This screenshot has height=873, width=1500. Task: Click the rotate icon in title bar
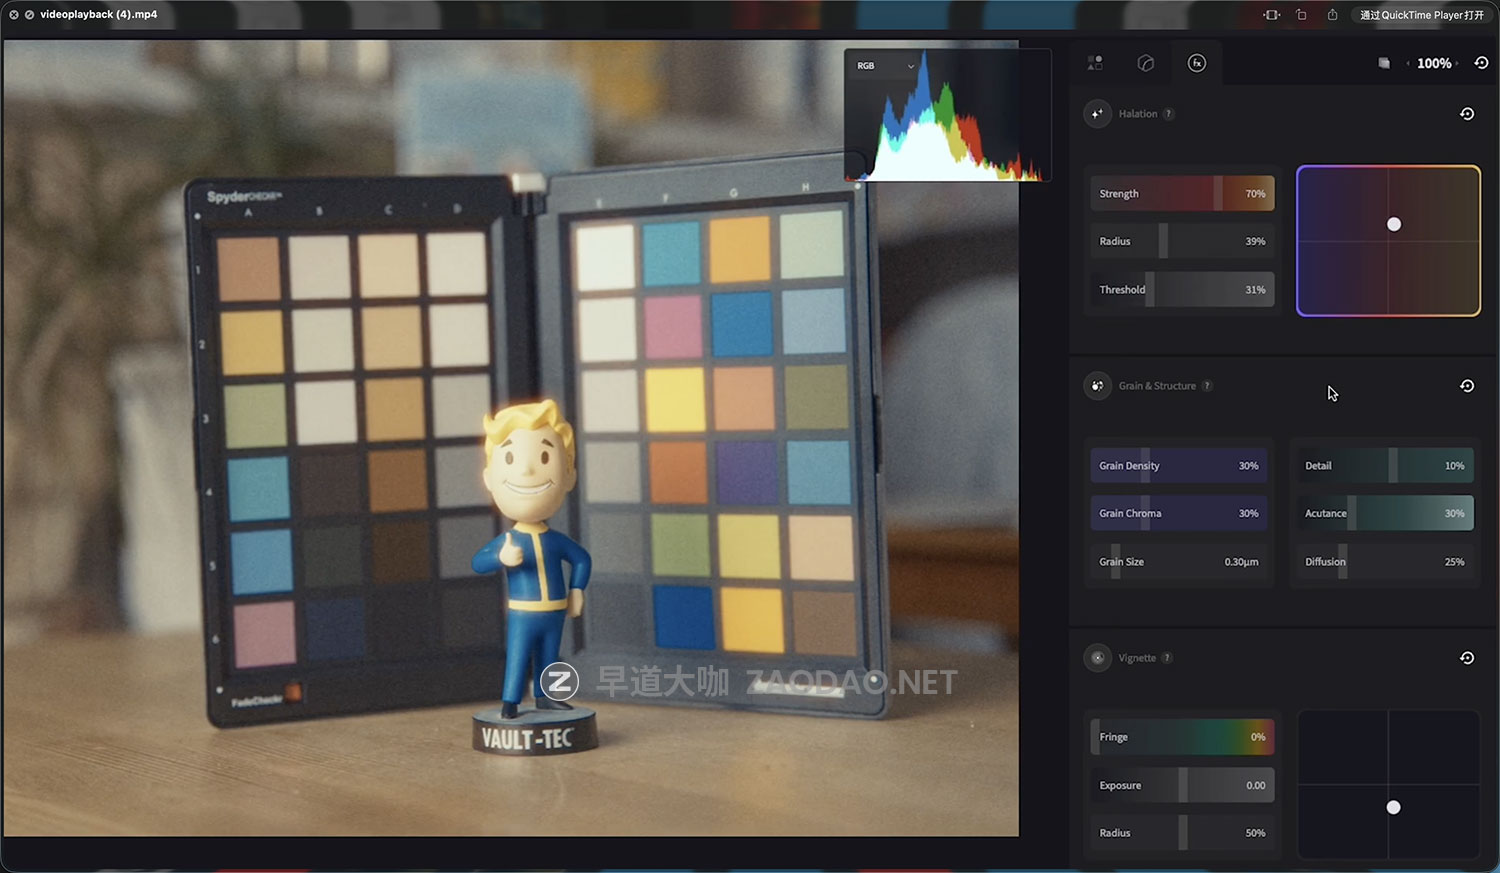click(x=1301, y=15)
